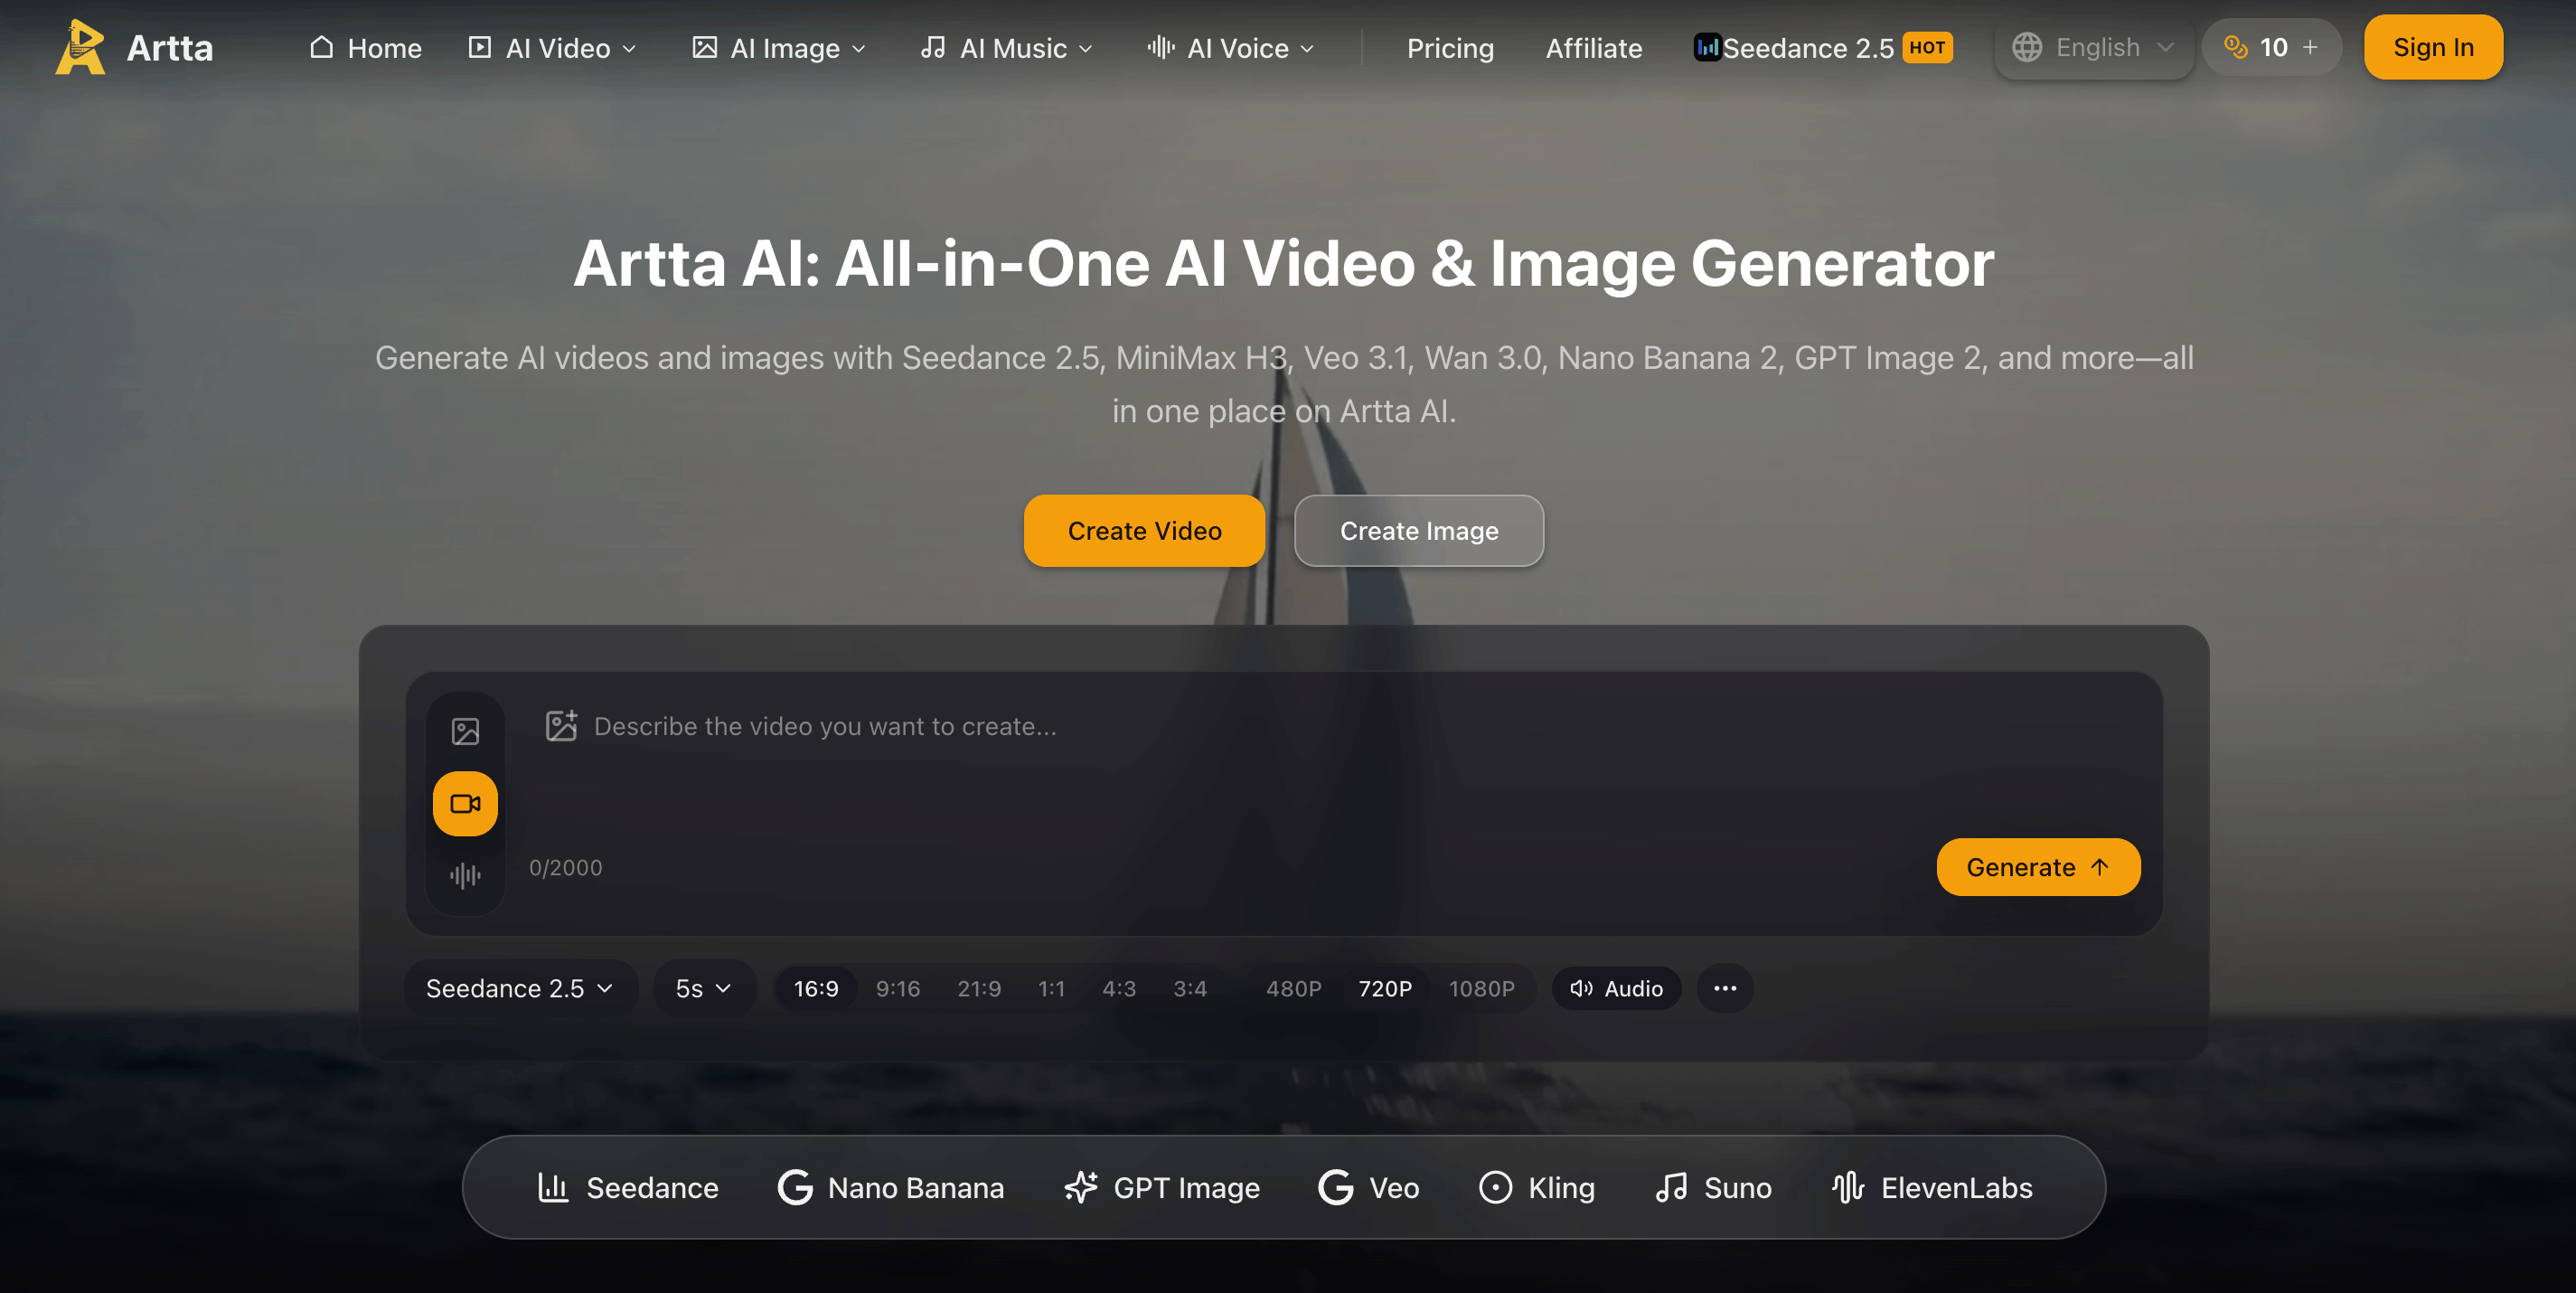Click the Create Image button
Viewport: 2576px width, 1293px height.
pyautogui.click(x=1419, y=530)
